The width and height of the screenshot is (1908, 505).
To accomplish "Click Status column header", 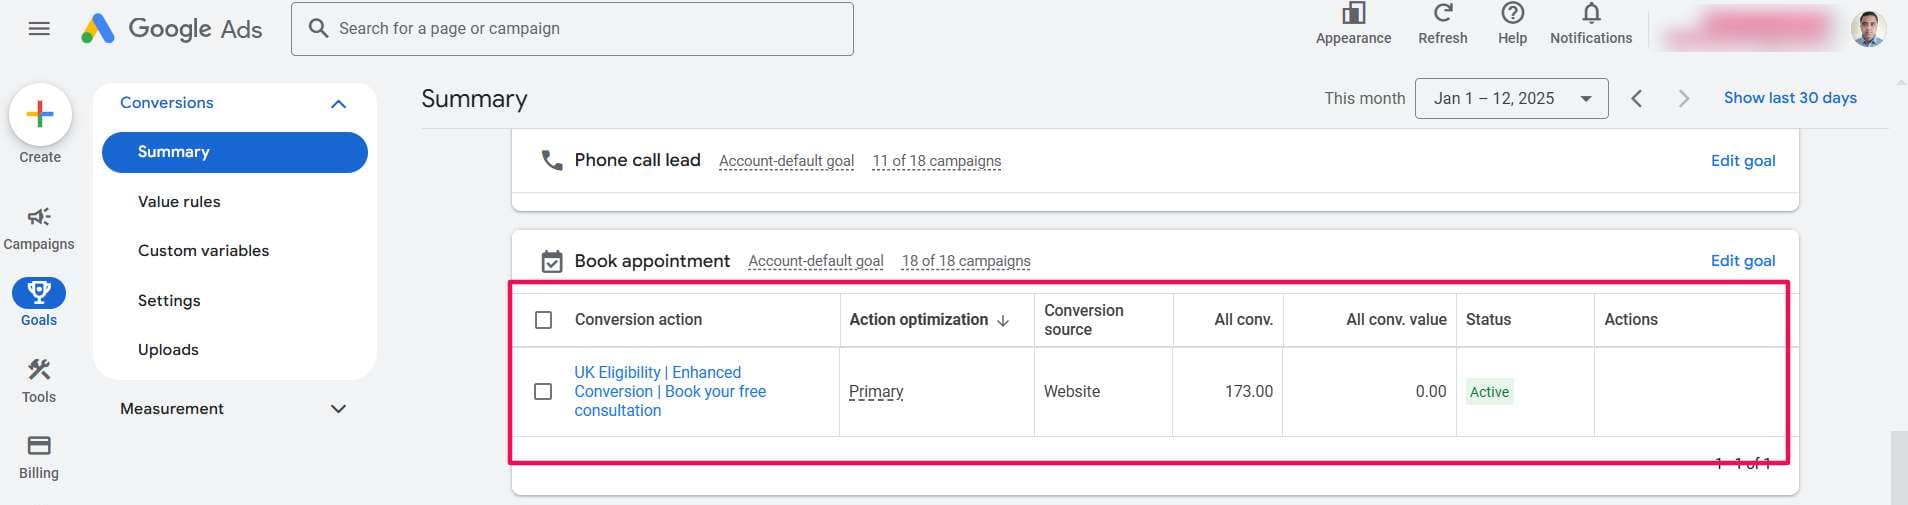I will (1488, 320).
